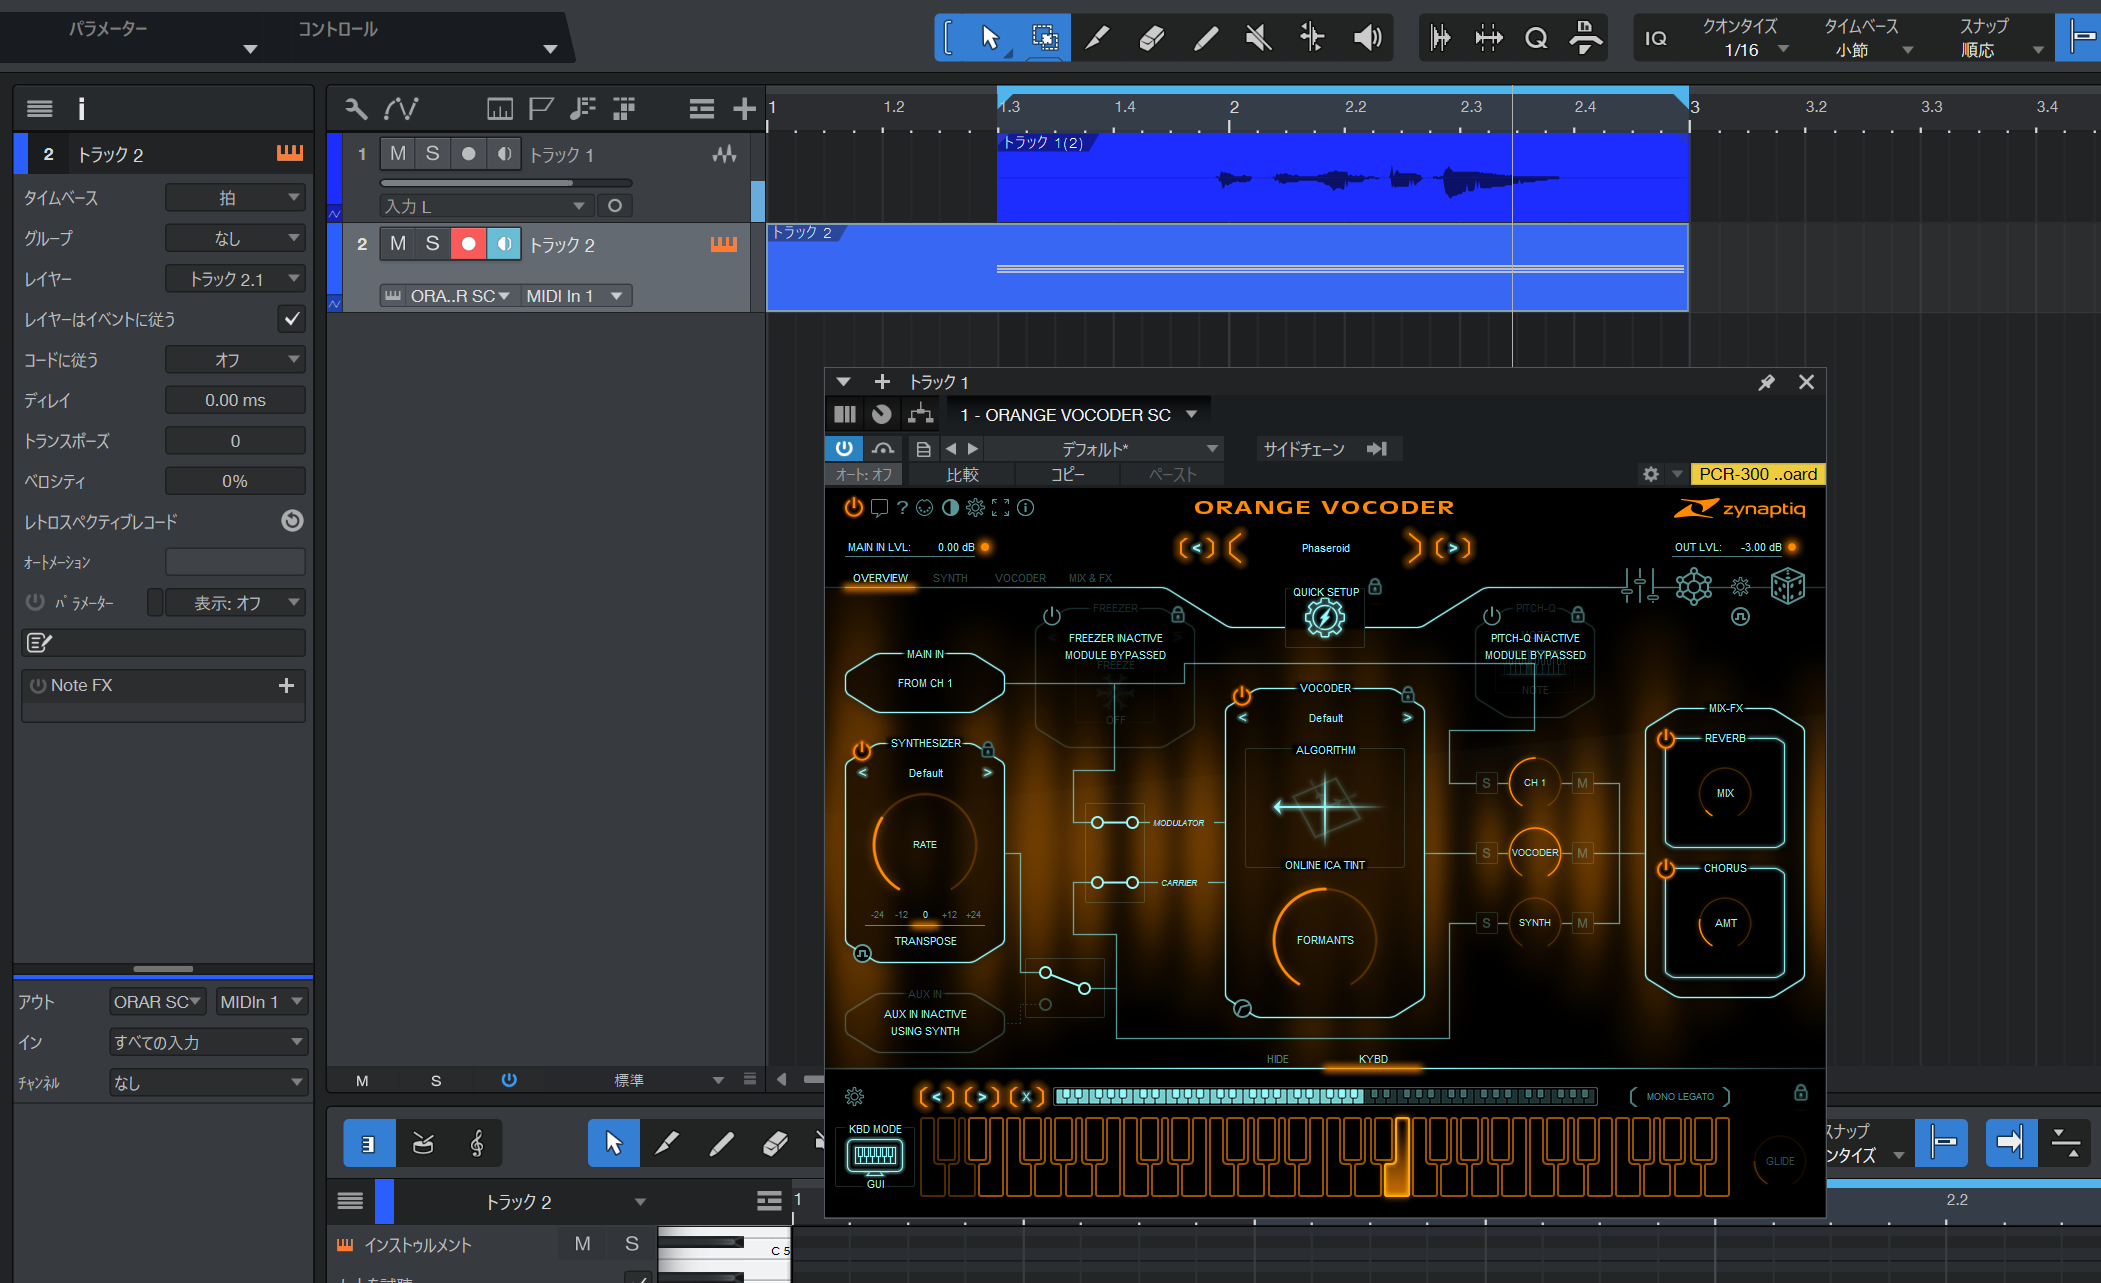Select the OVERVIEW tab
Viewport: 2101px width, 1283px height.
(x=880, y=578)
